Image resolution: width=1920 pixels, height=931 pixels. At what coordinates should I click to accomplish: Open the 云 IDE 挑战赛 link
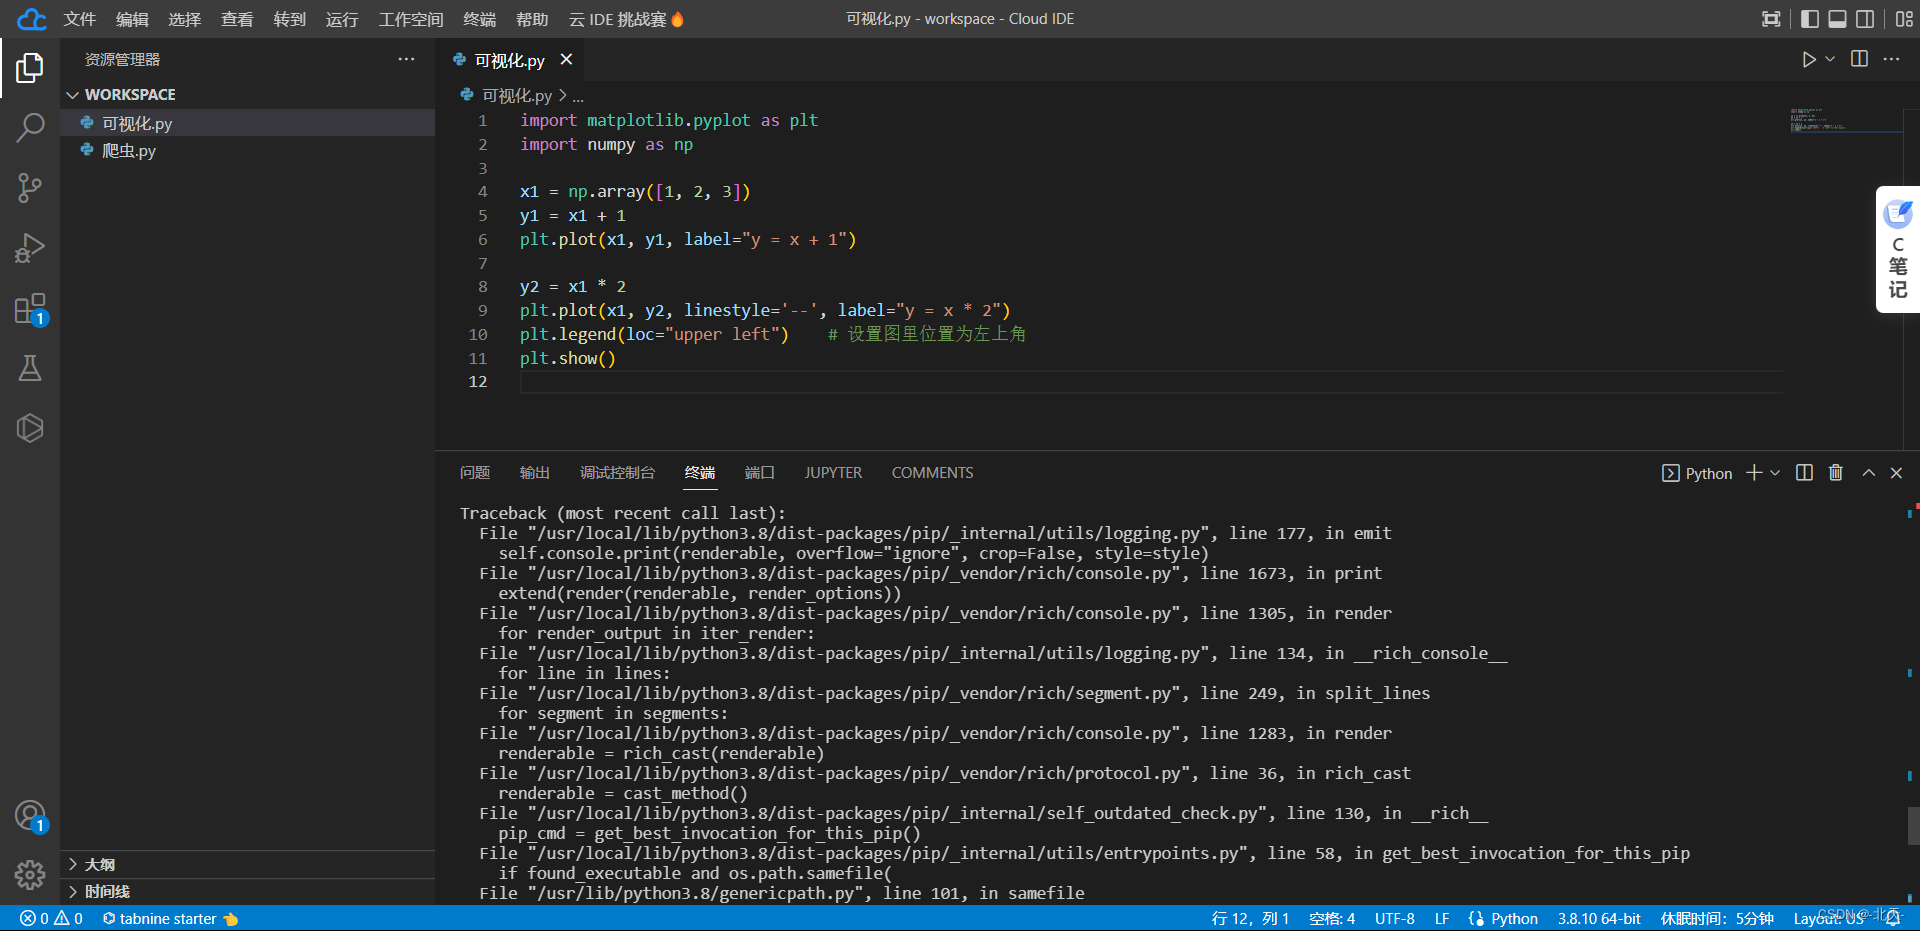(x=626, y=19)
